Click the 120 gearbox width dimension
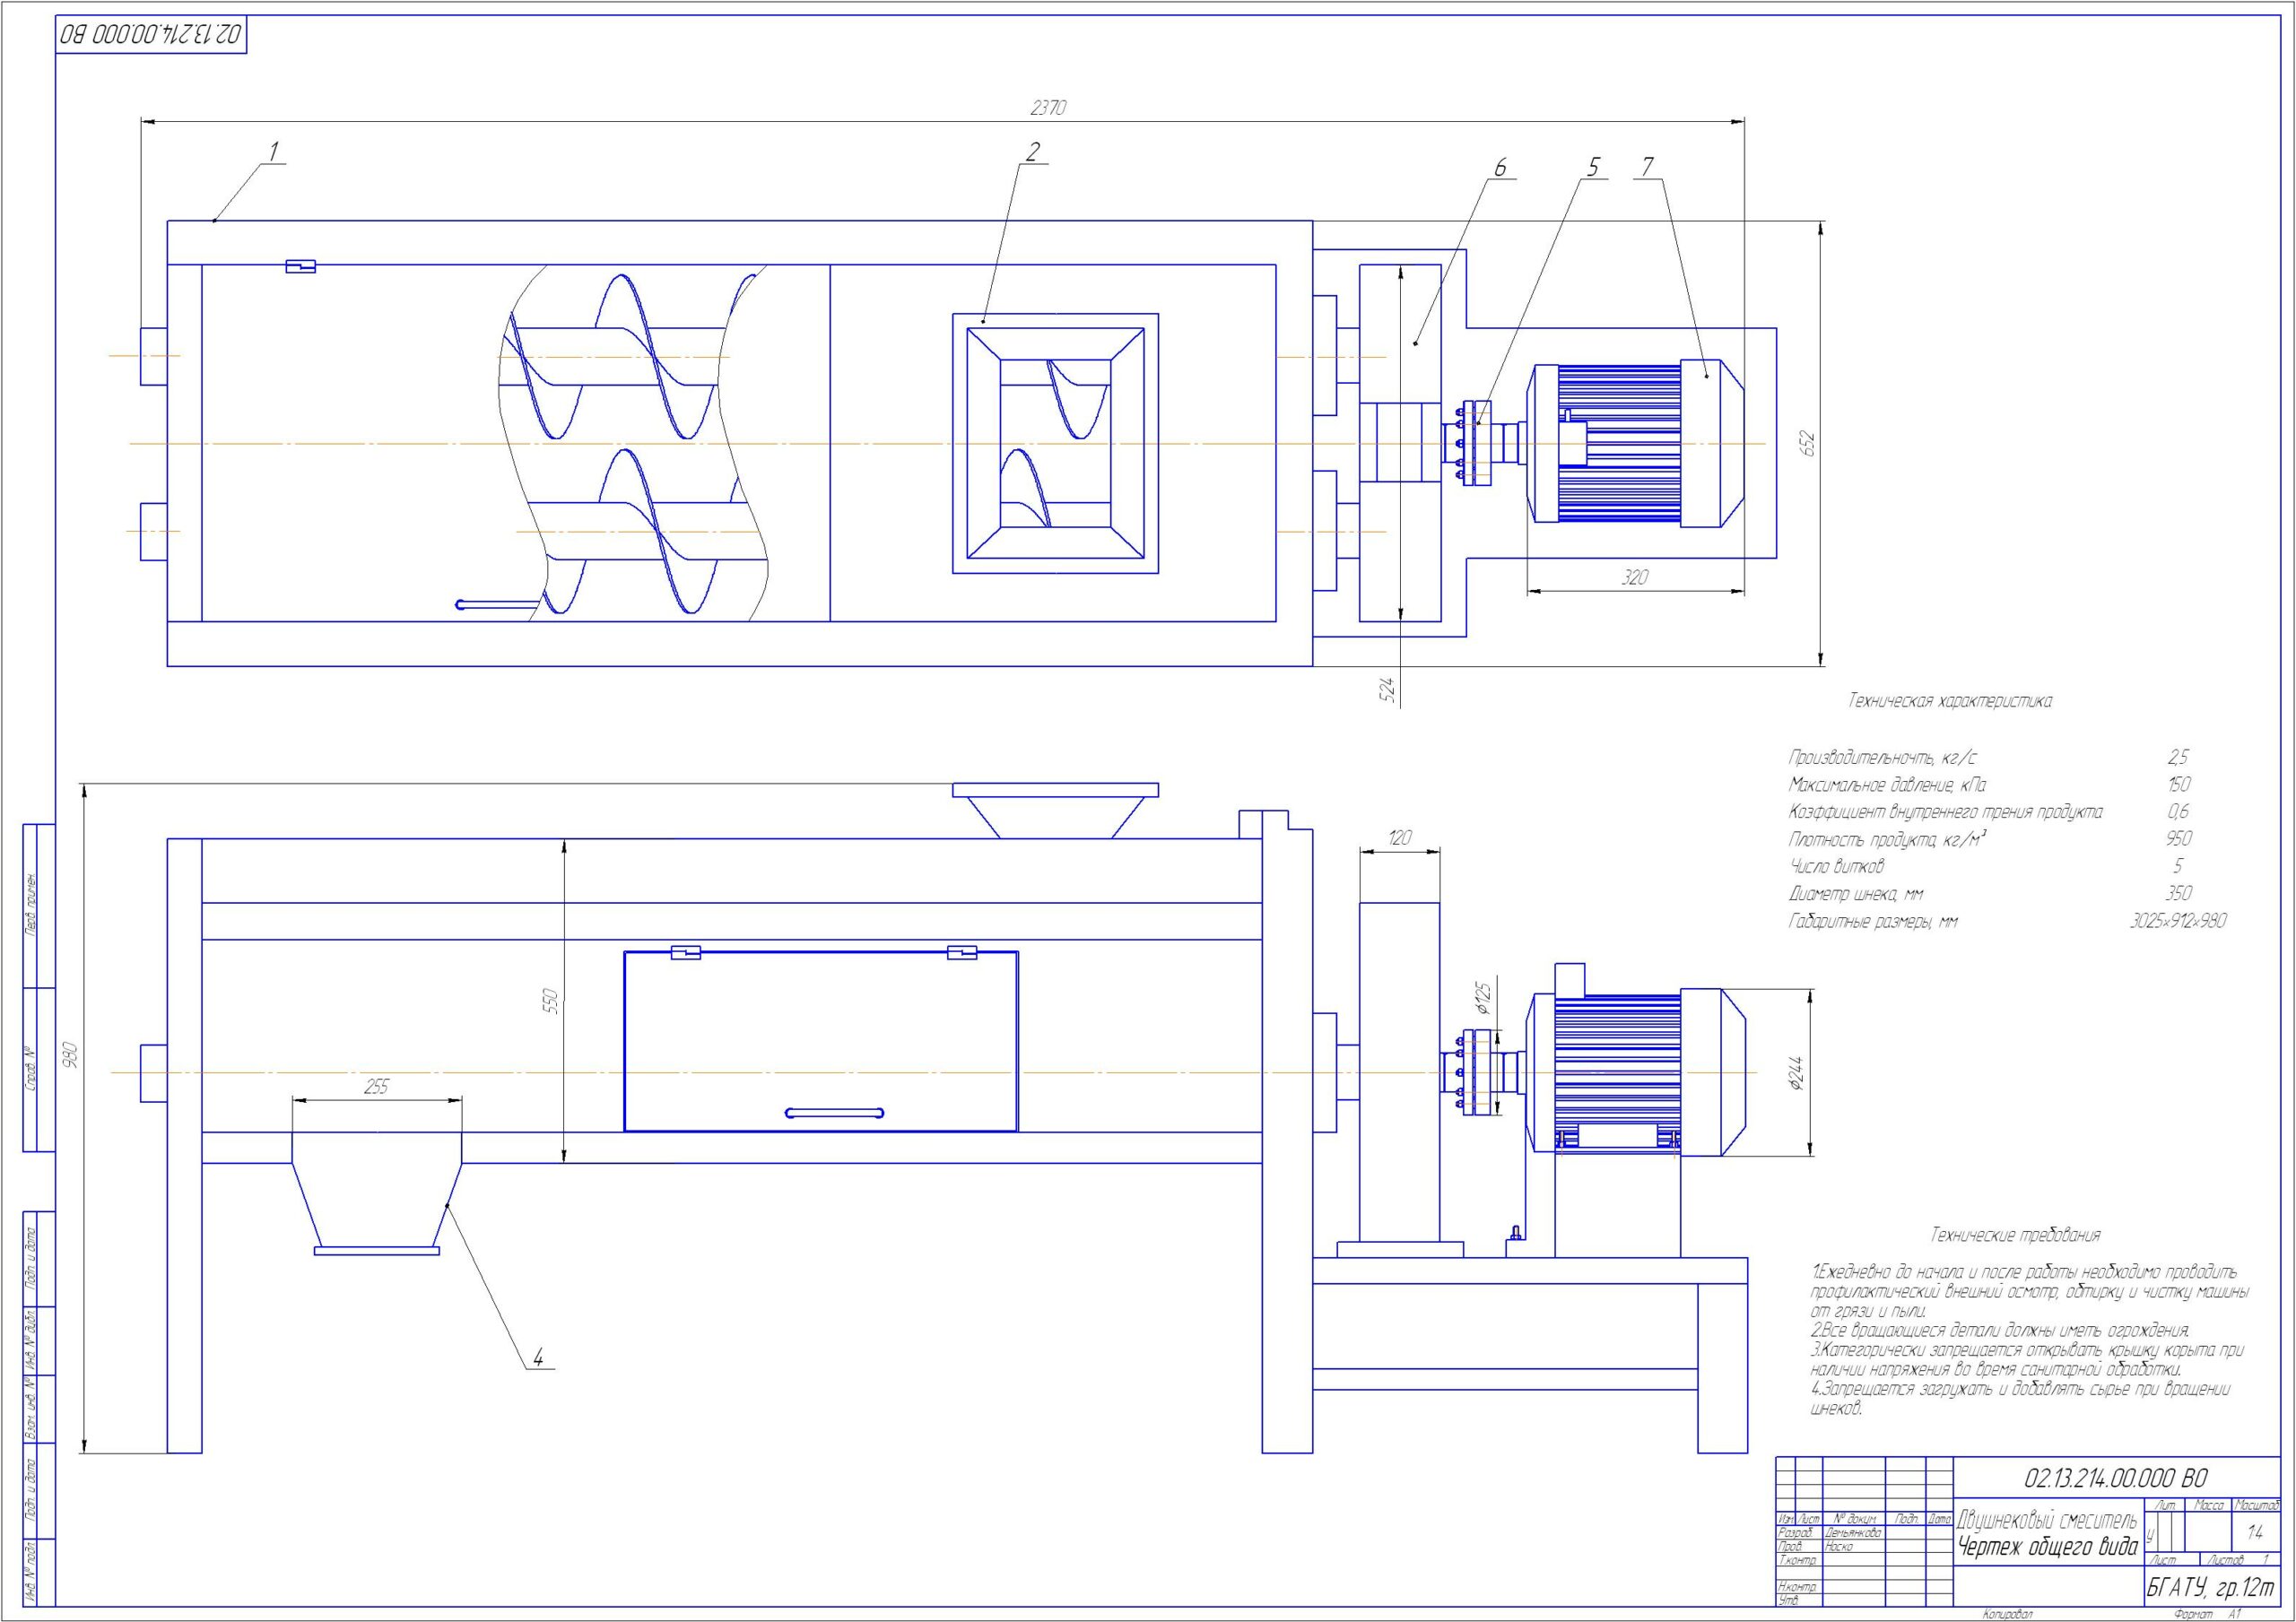2296x1622 pixels. 1400,838
